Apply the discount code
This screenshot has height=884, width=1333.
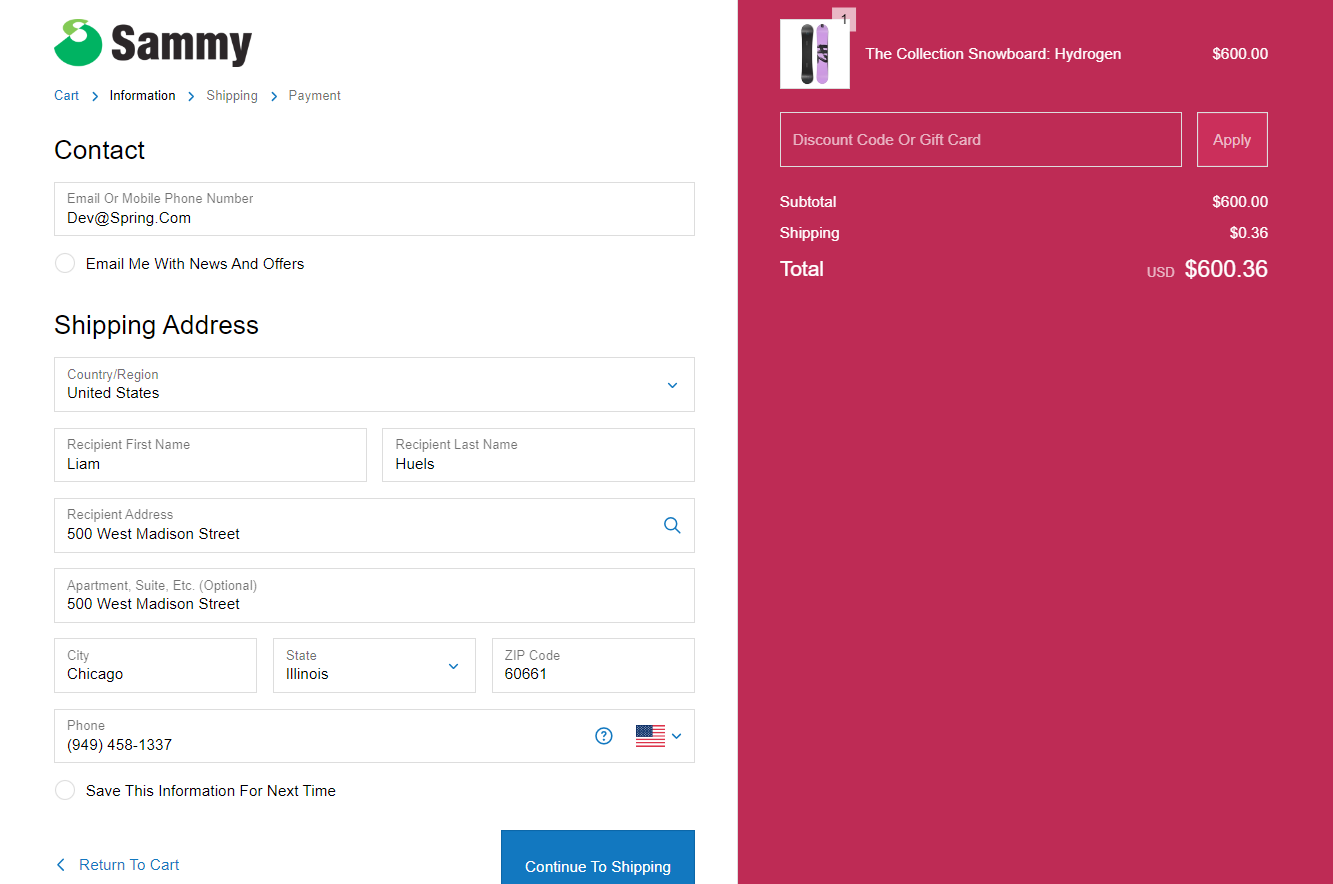(1231, 140)
